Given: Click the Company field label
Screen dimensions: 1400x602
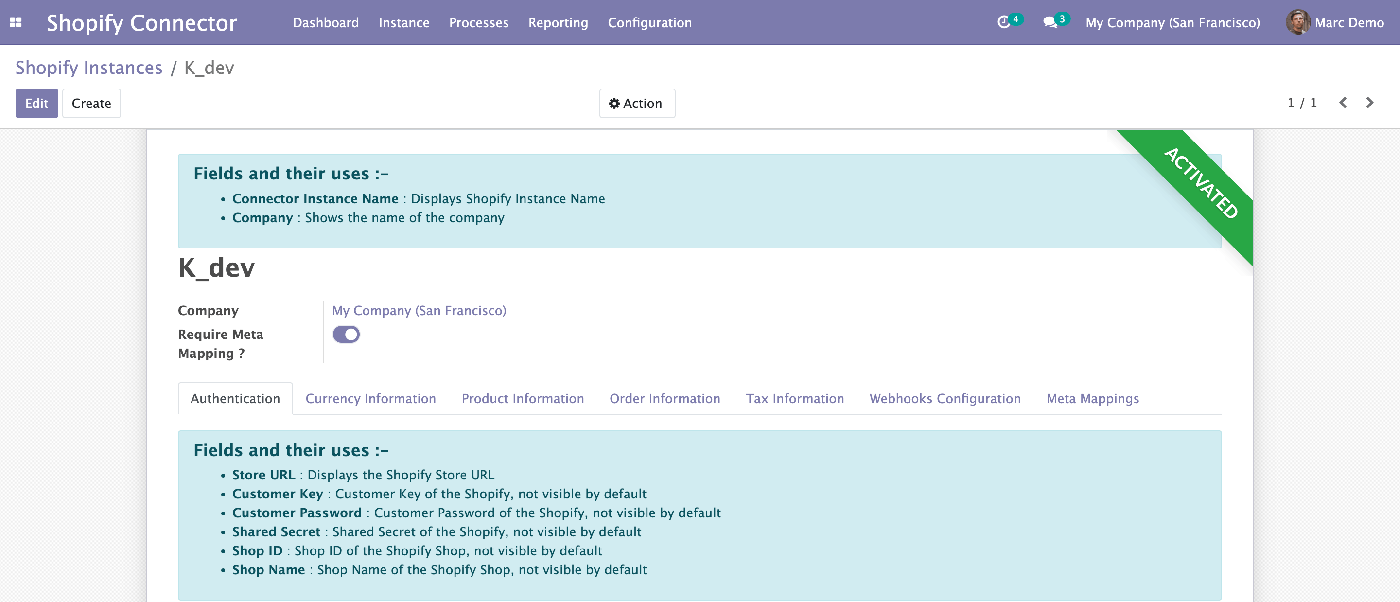Looking at the screenshot, I should [208, 311].
